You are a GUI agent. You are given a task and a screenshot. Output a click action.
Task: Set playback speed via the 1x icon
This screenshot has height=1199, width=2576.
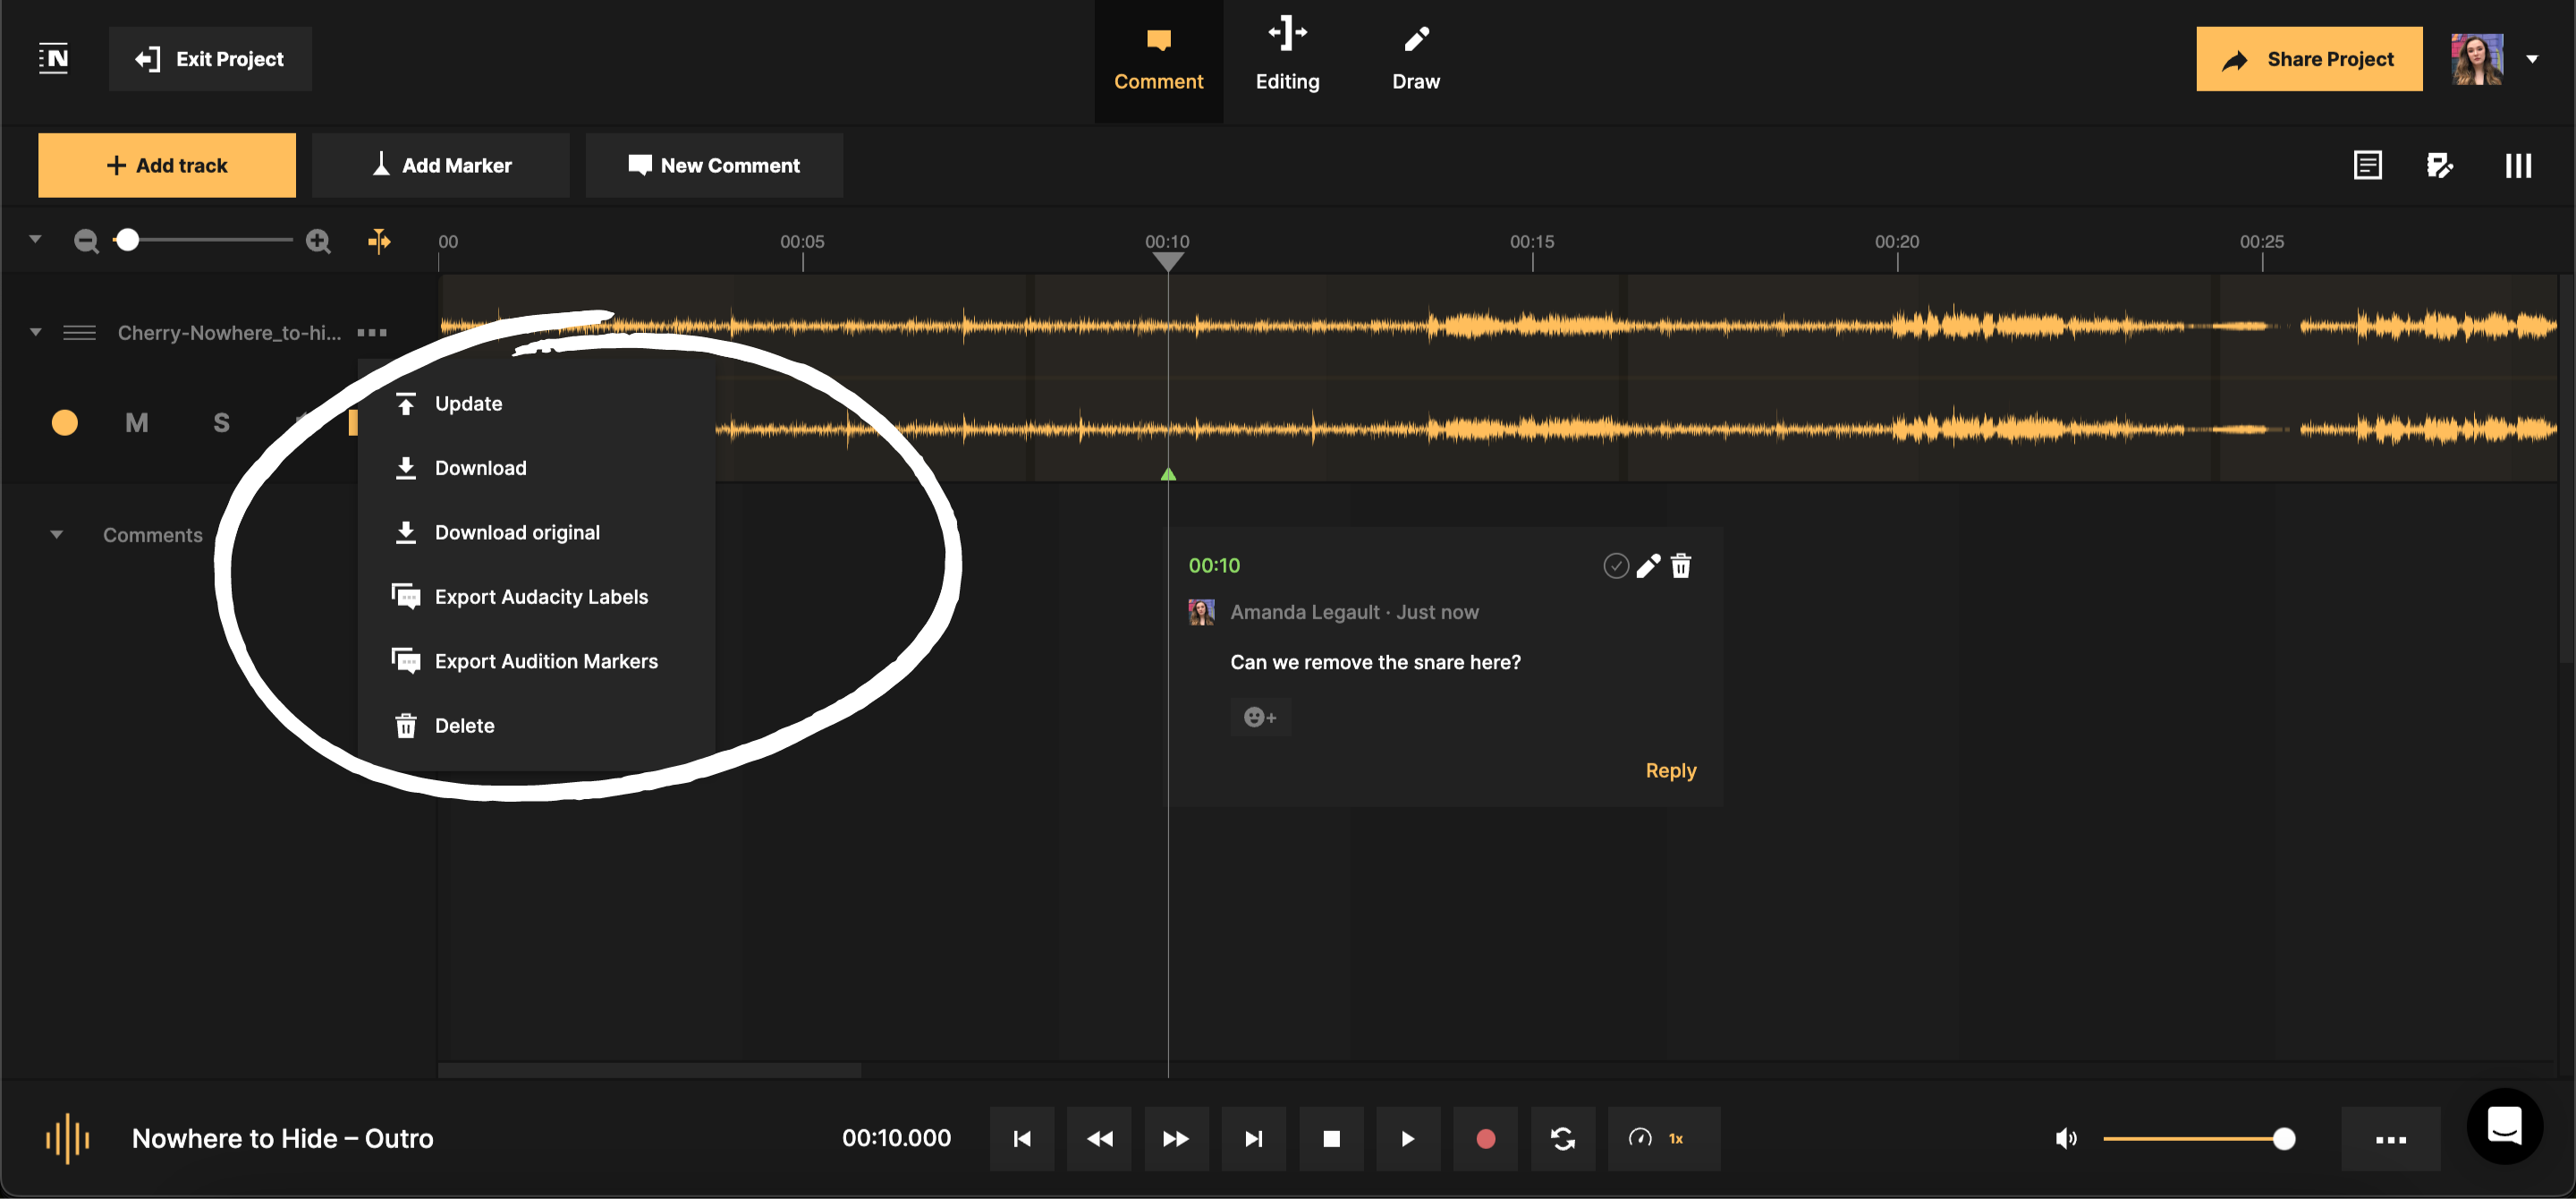point(1663,1138)
